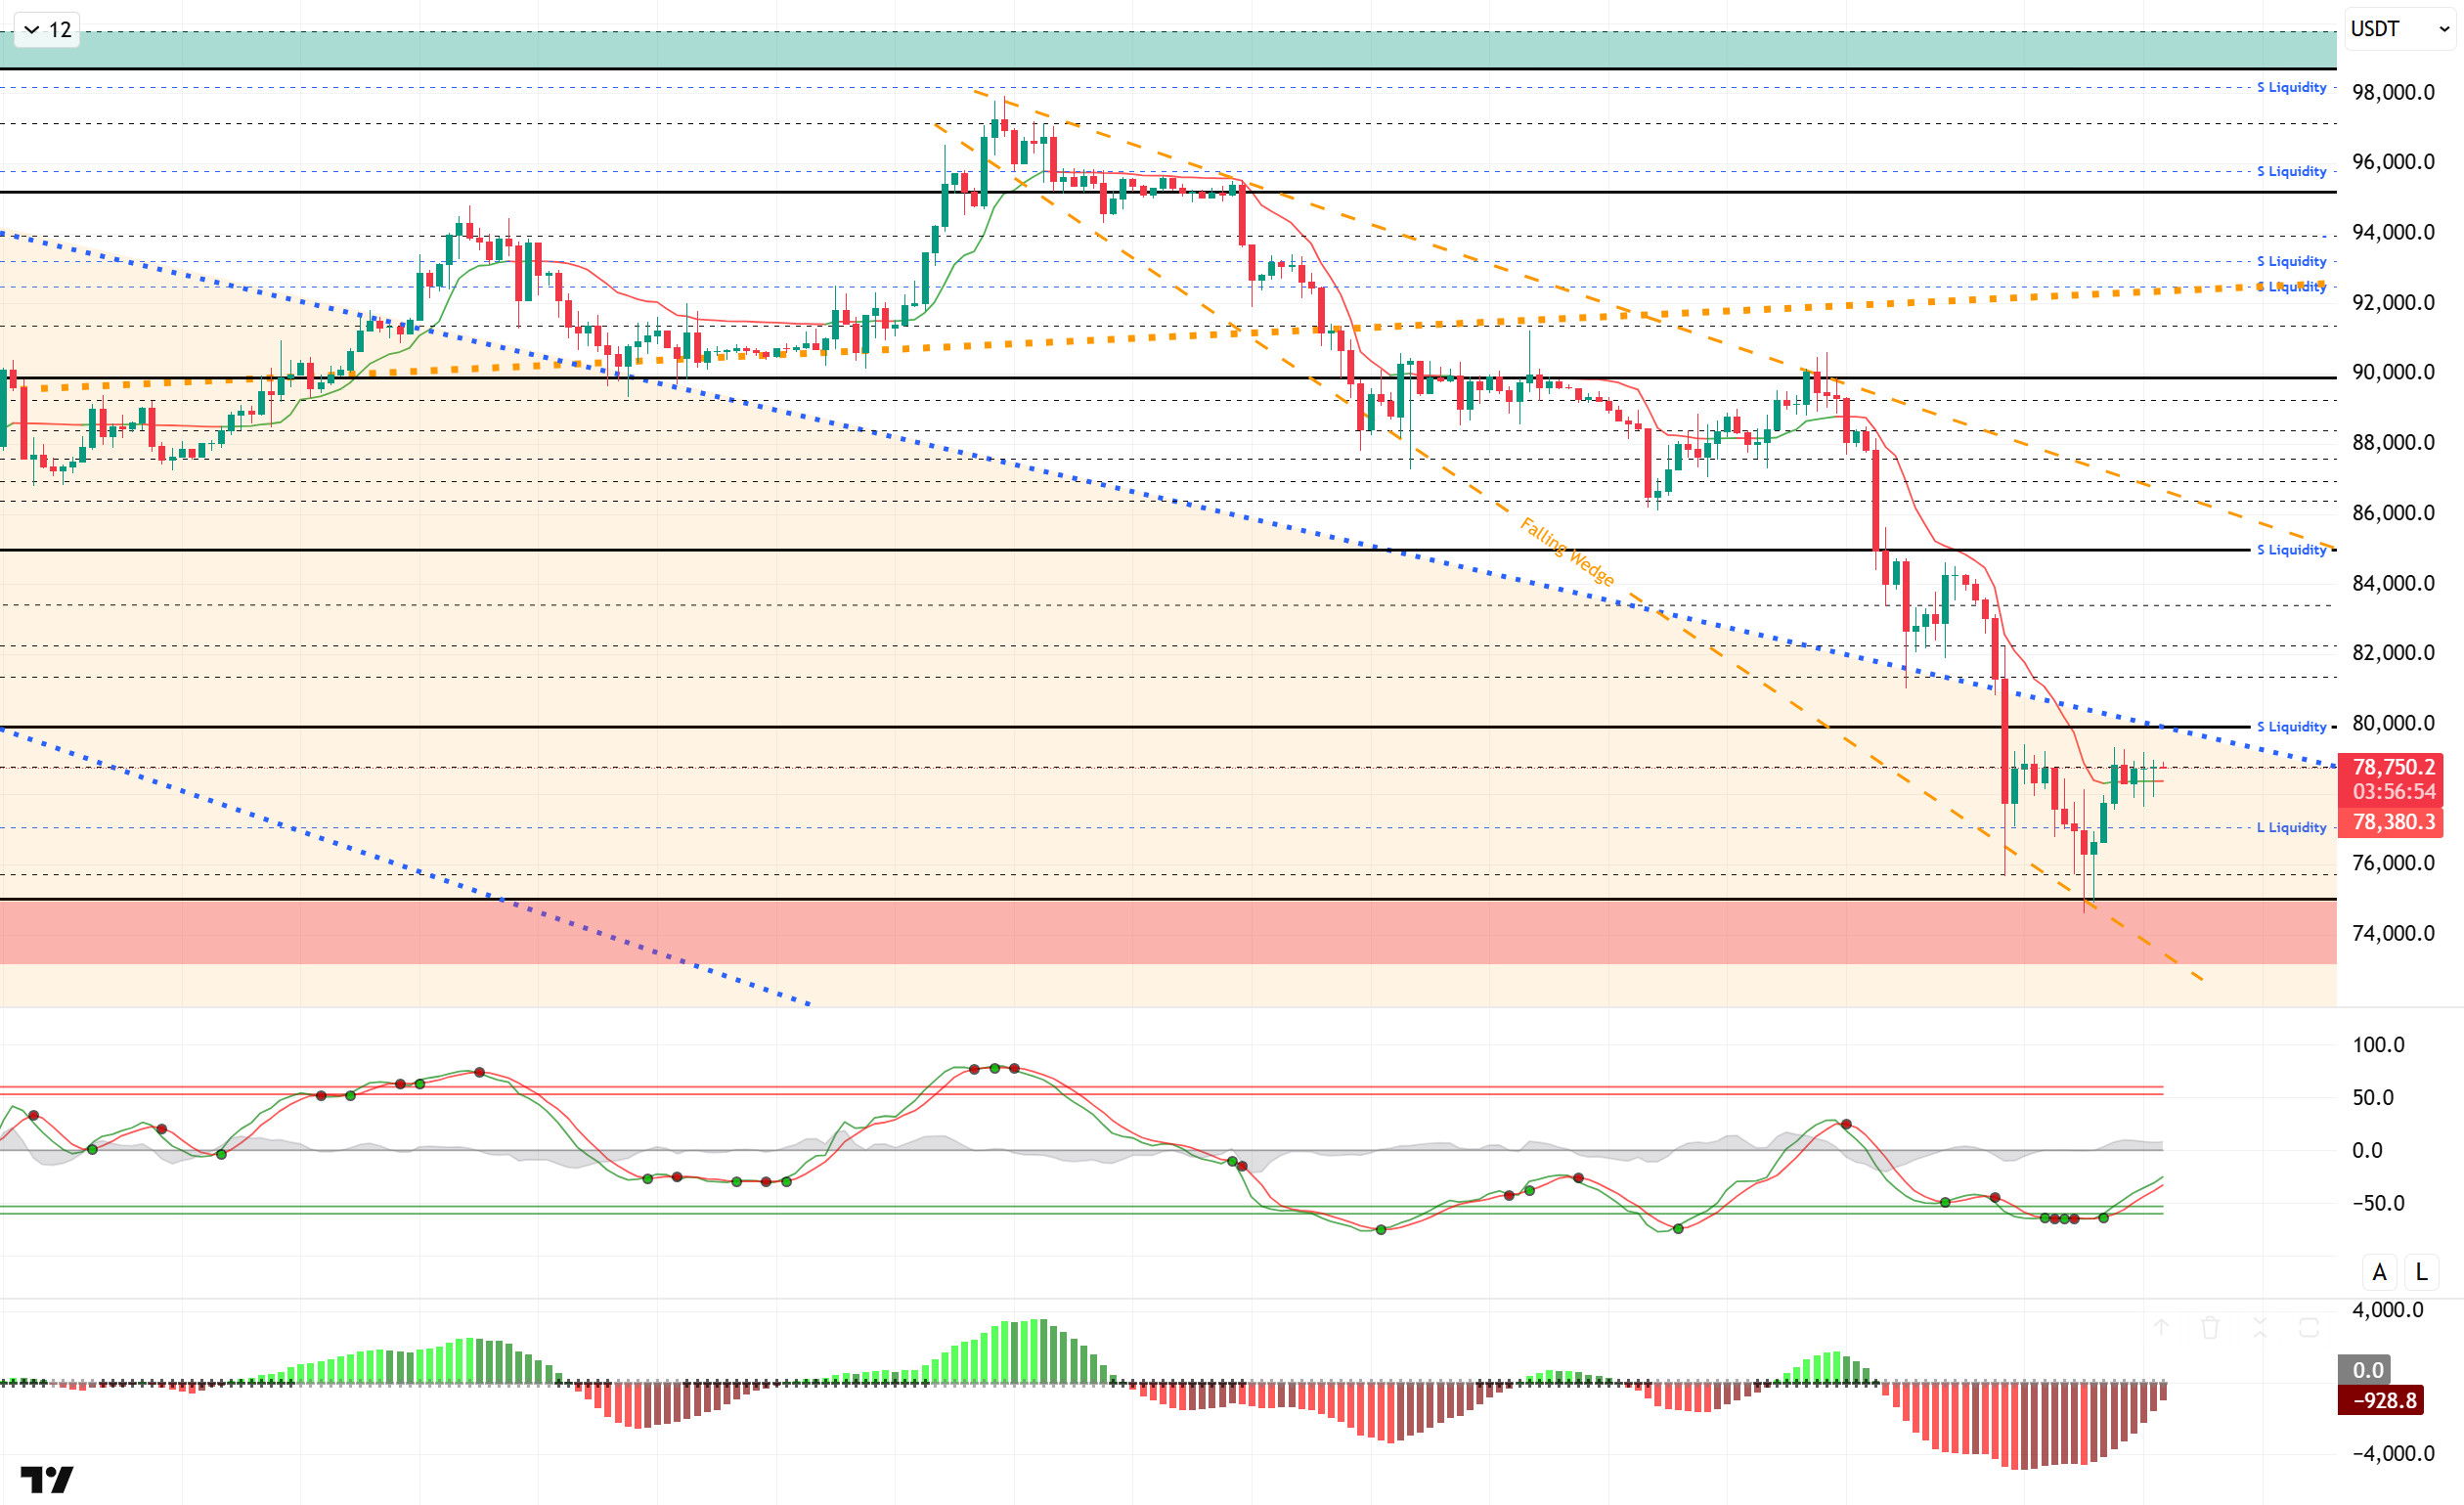This screenshot has height=1505, width=2464.
Task: Click the teal zone band at top
Action: click(x=1200, y=48)
